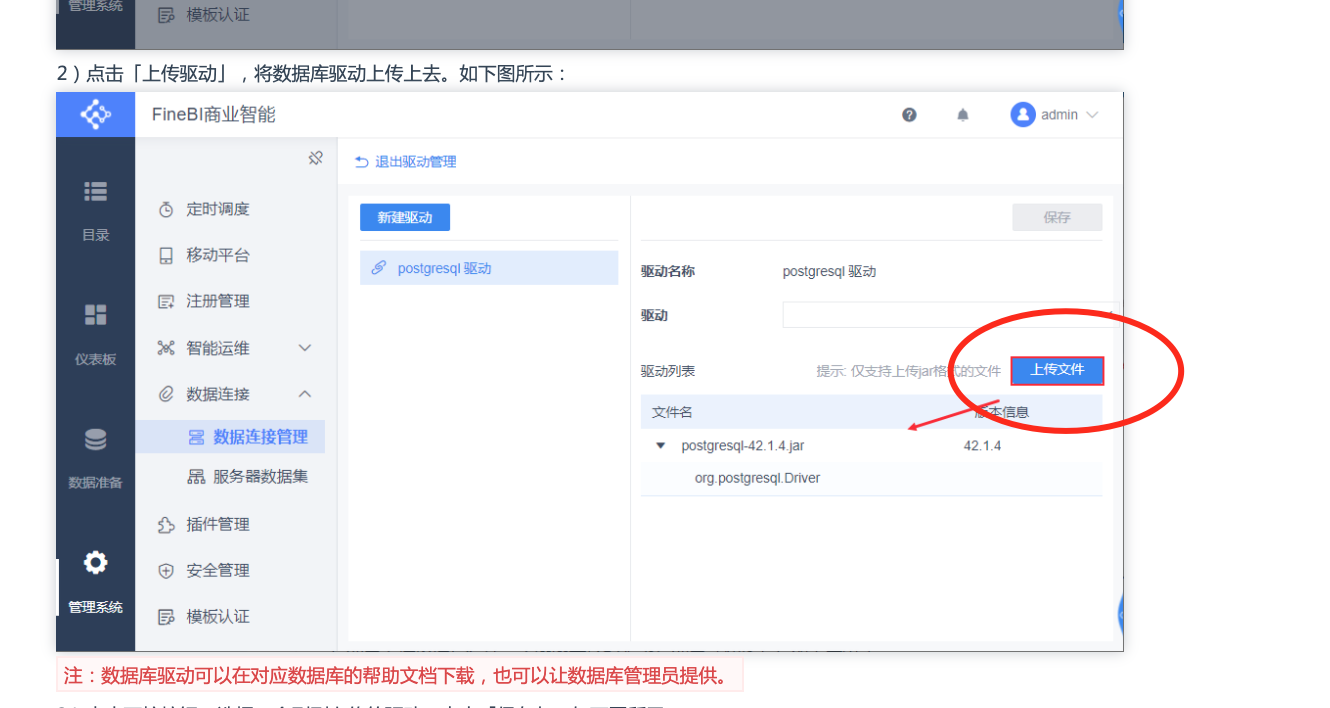Click the link icon beside postgresql 驱动

point(379,268)
